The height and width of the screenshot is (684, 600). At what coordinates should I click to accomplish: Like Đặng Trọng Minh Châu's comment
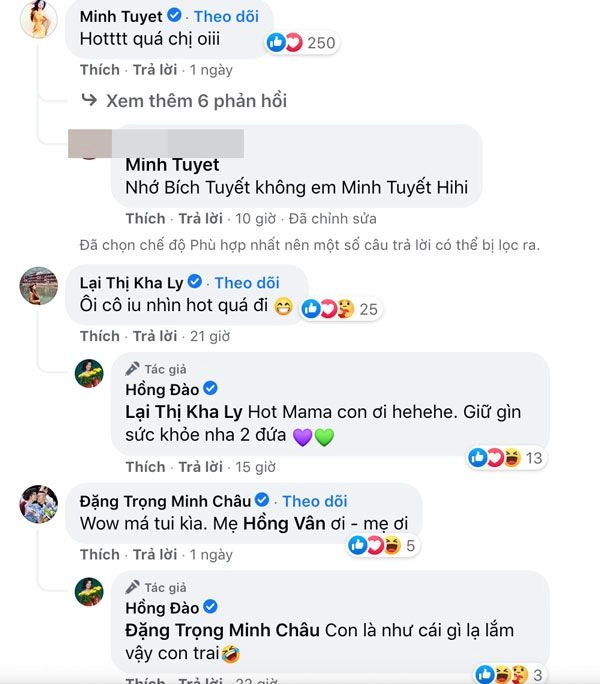(x=99, y=554)
